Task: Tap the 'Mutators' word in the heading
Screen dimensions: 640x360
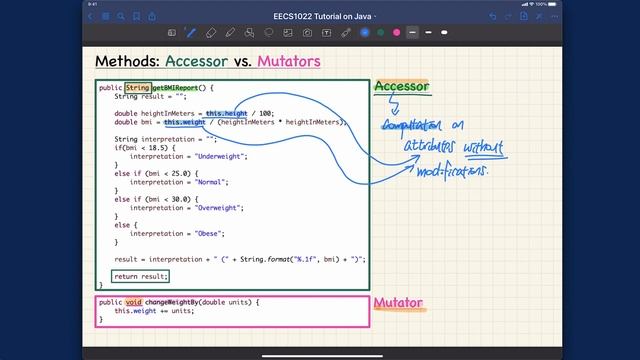Action: [289, 61]
